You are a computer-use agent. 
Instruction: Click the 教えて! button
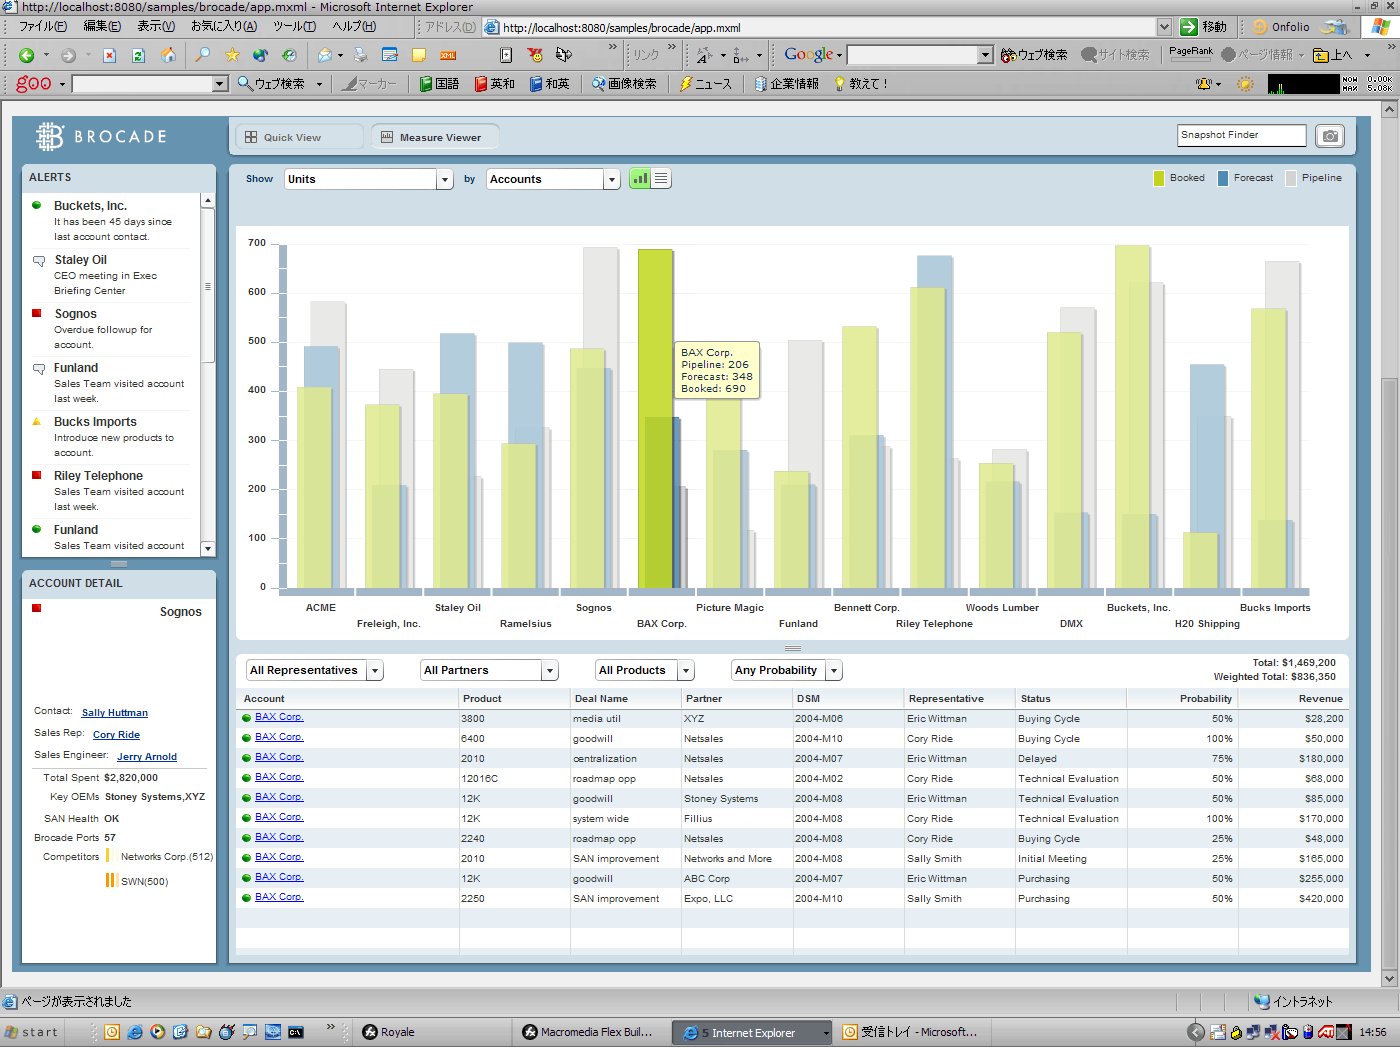862,84
